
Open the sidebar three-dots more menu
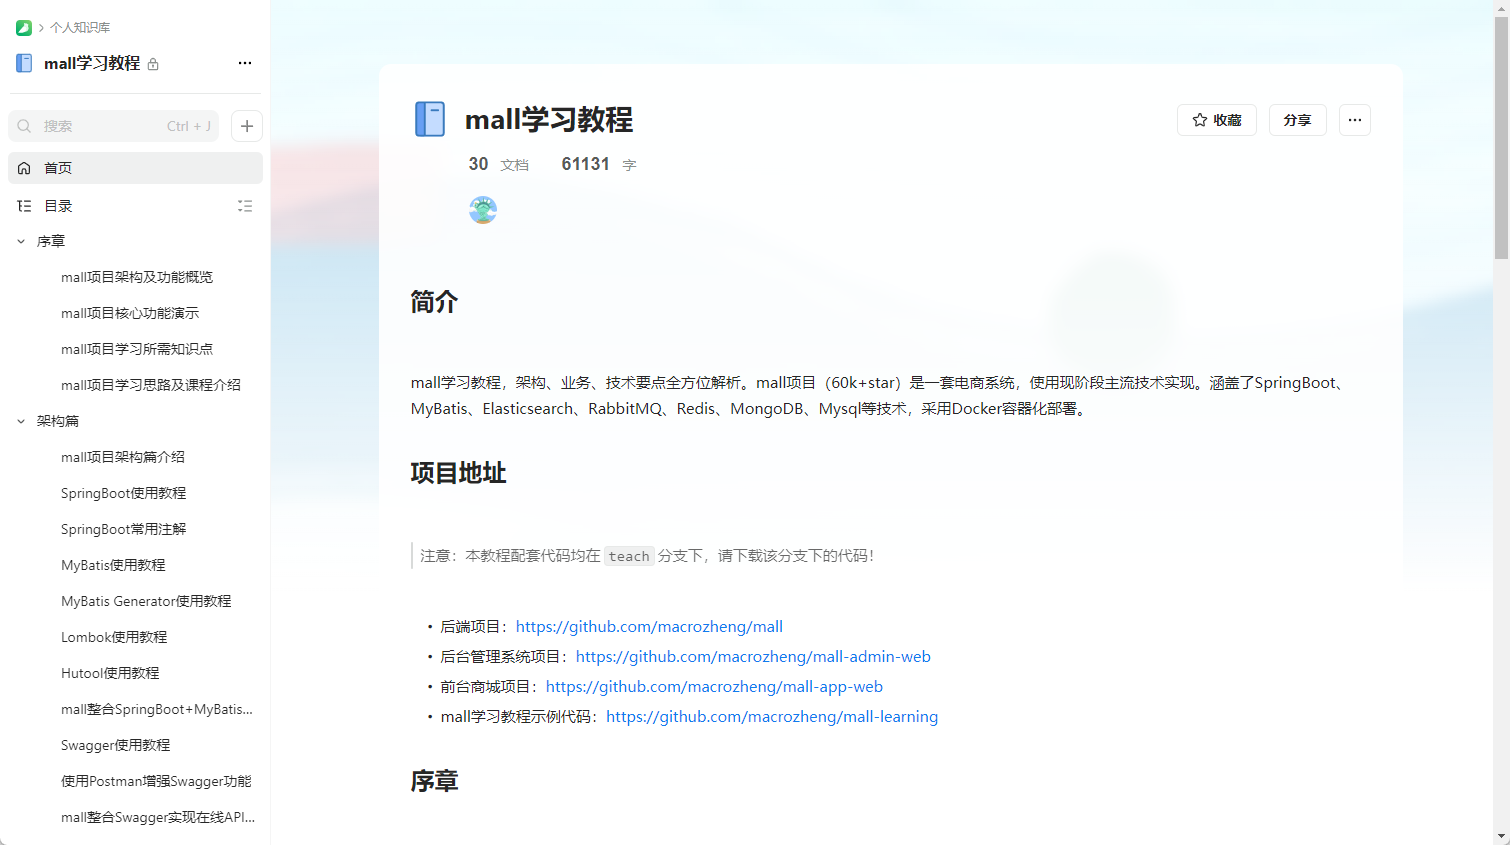[x=245, y=63]
